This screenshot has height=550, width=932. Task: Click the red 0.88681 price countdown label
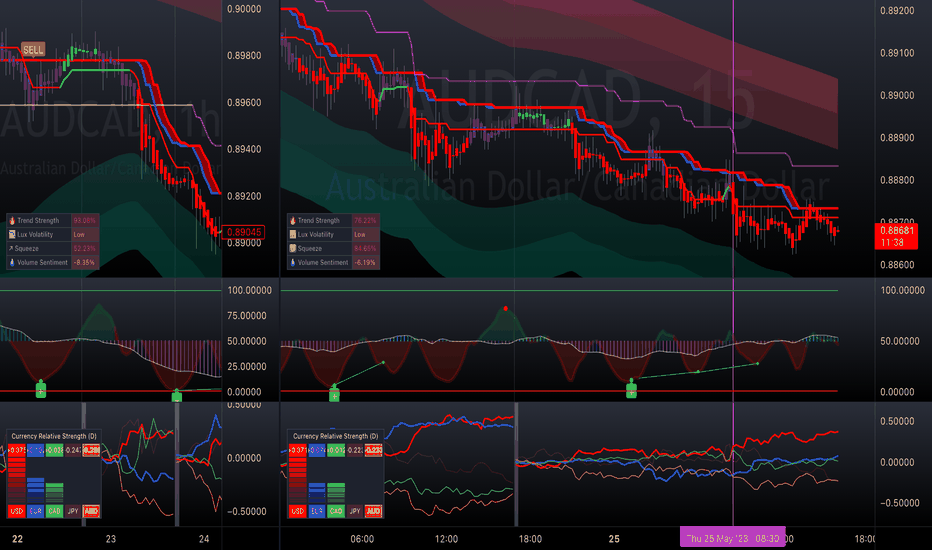[897, 236]
